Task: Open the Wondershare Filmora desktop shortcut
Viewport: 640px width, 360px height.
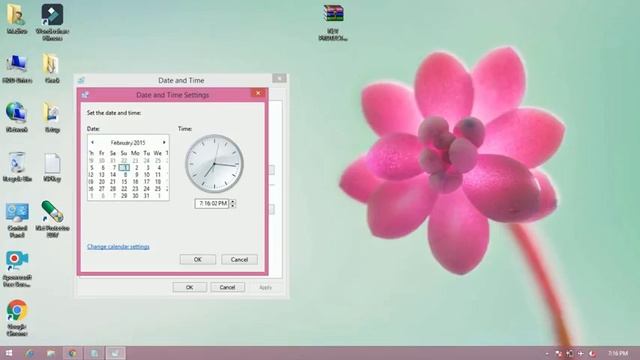Action: click(x=52, y=22)
